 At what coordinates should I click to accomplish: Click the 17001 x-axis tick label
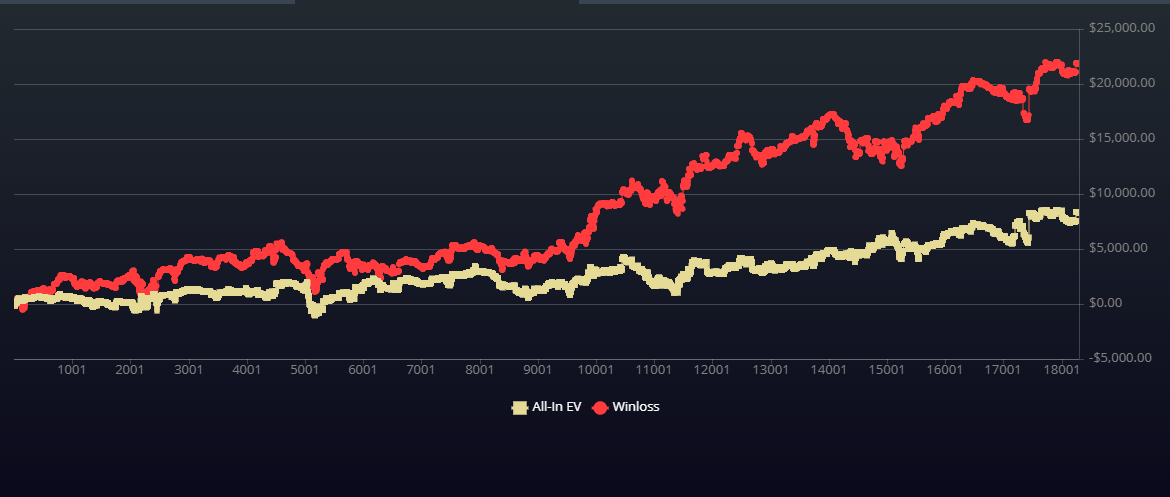coord(1004,369)
